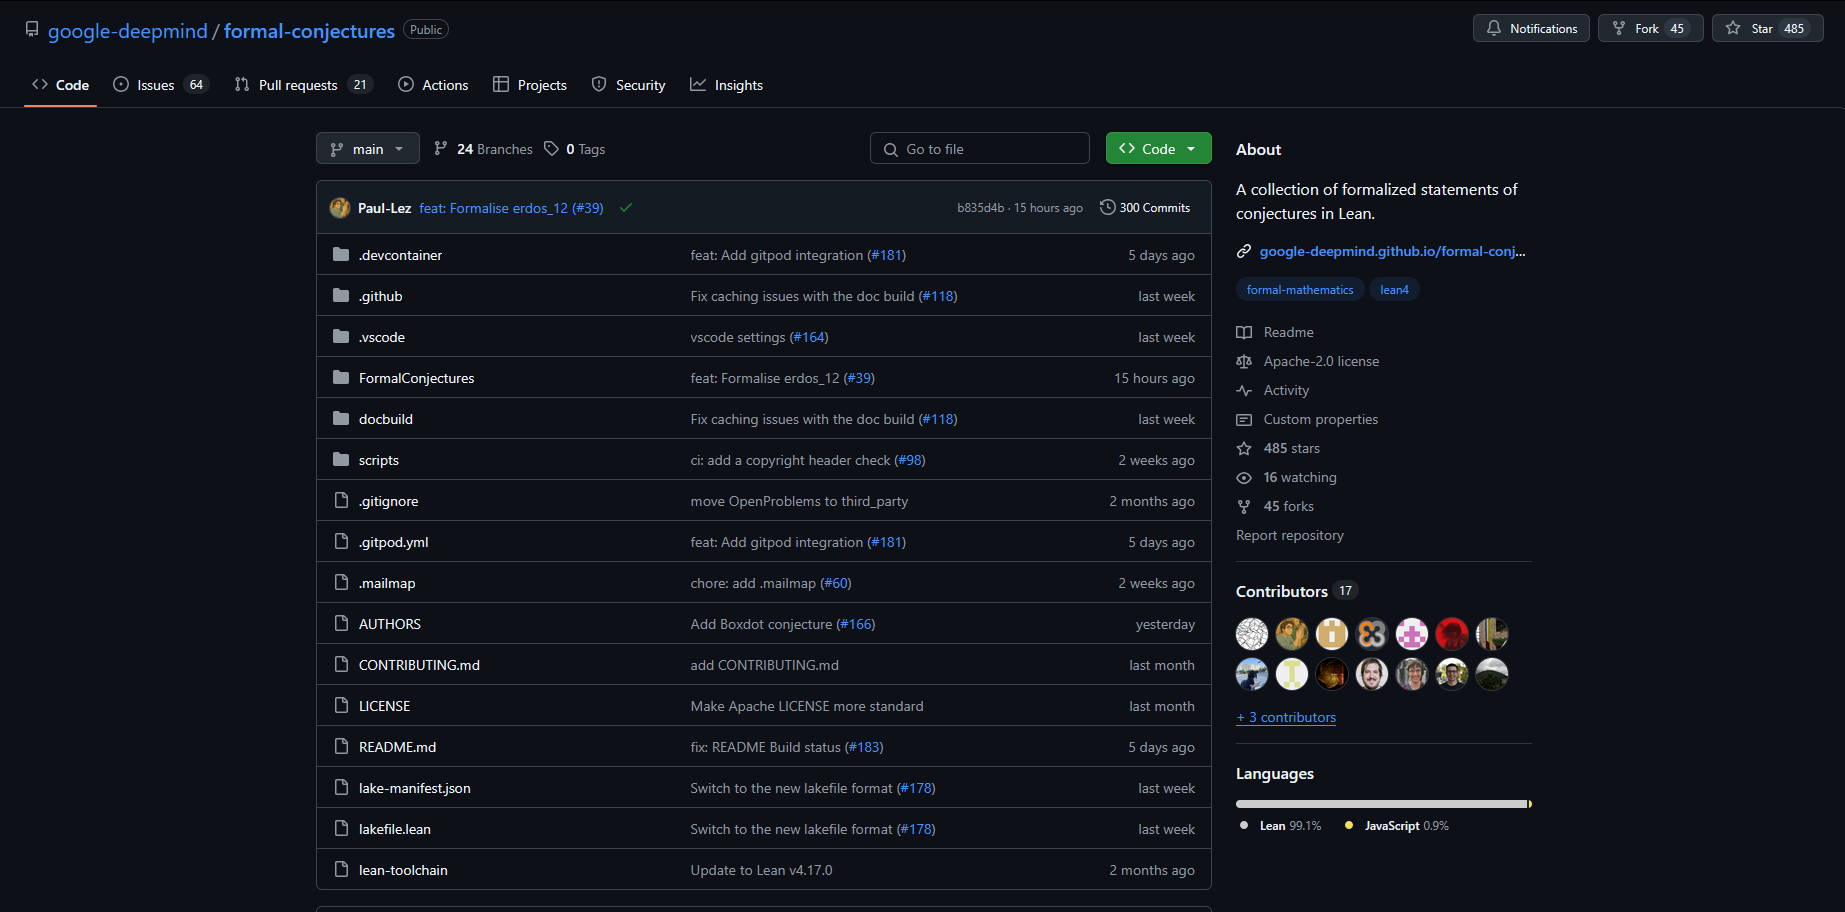
Task: View 300 Commits history
Action: [x=1145, y=207]
